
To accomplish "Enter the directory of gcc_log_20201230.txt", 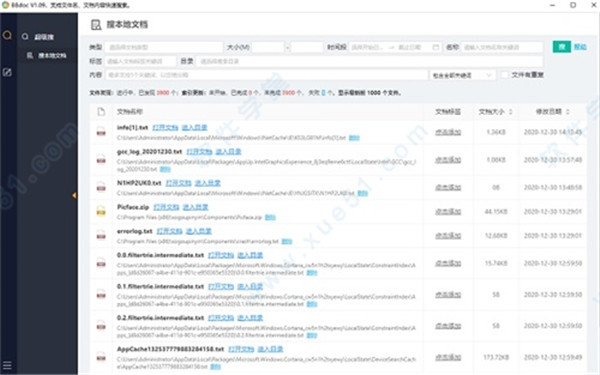I will (x=228, y=152).
